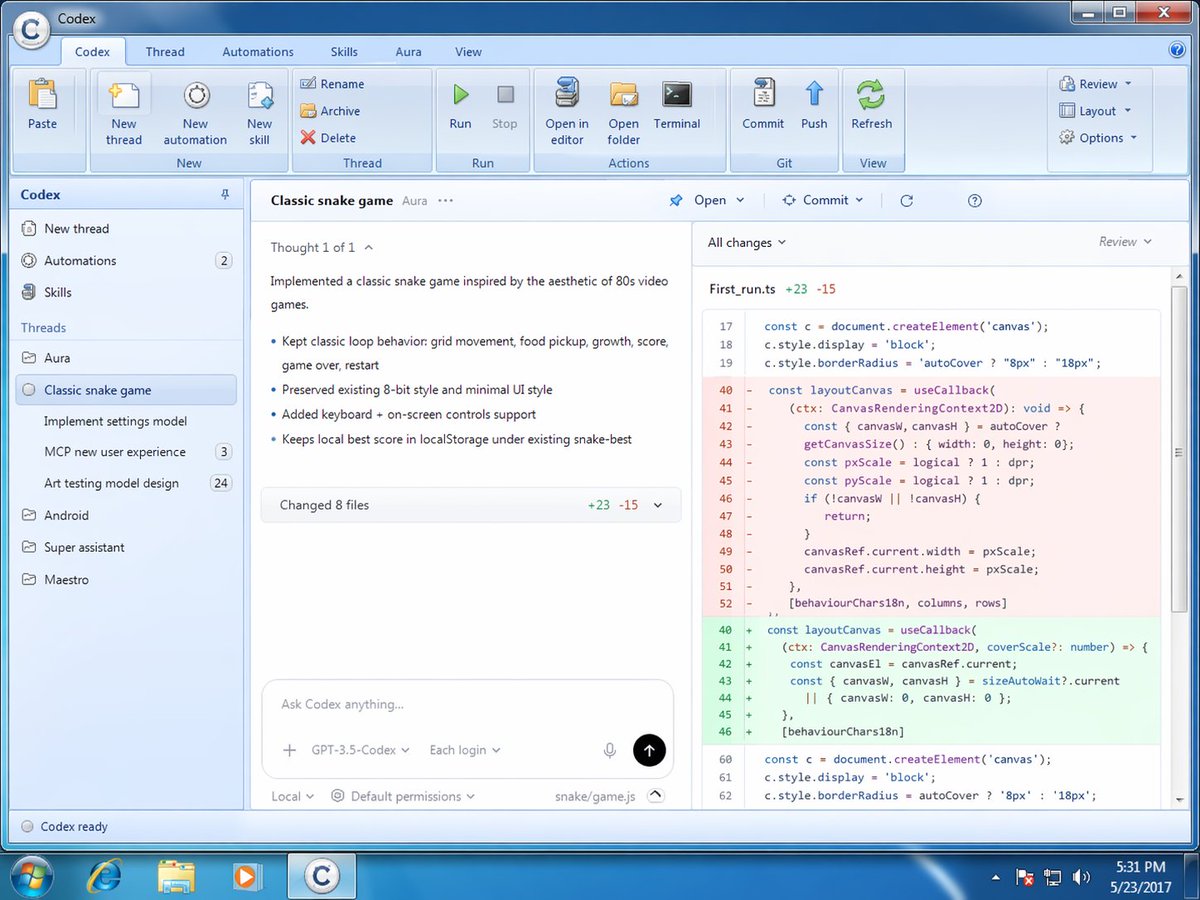Image resolution: width=1200 pixels, height=900 pixels.
Task: Click the help question mark in thread header
Action: click(x=975, y=200)
